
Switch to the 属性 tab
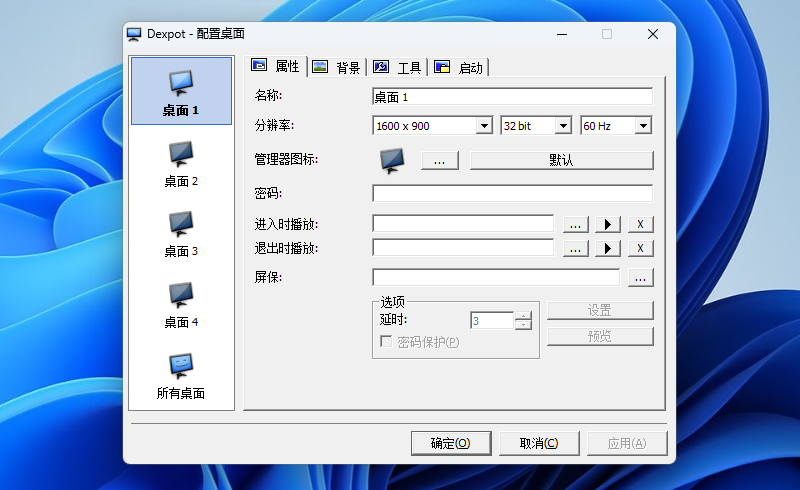point(276,66)
